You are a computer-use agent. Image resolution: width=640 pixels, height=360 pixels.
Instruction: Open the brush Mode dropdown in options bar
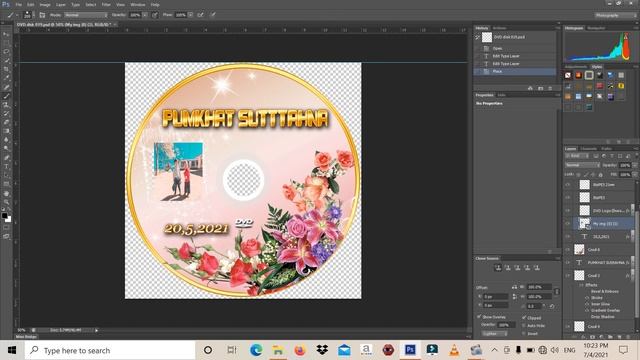click(86, 15)
